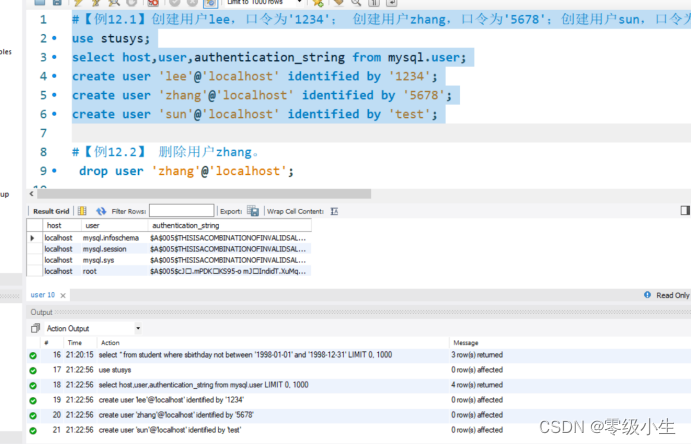The image size is (691, 445).
Task: Click the root row authentication string cell
Action: [228, 271]
